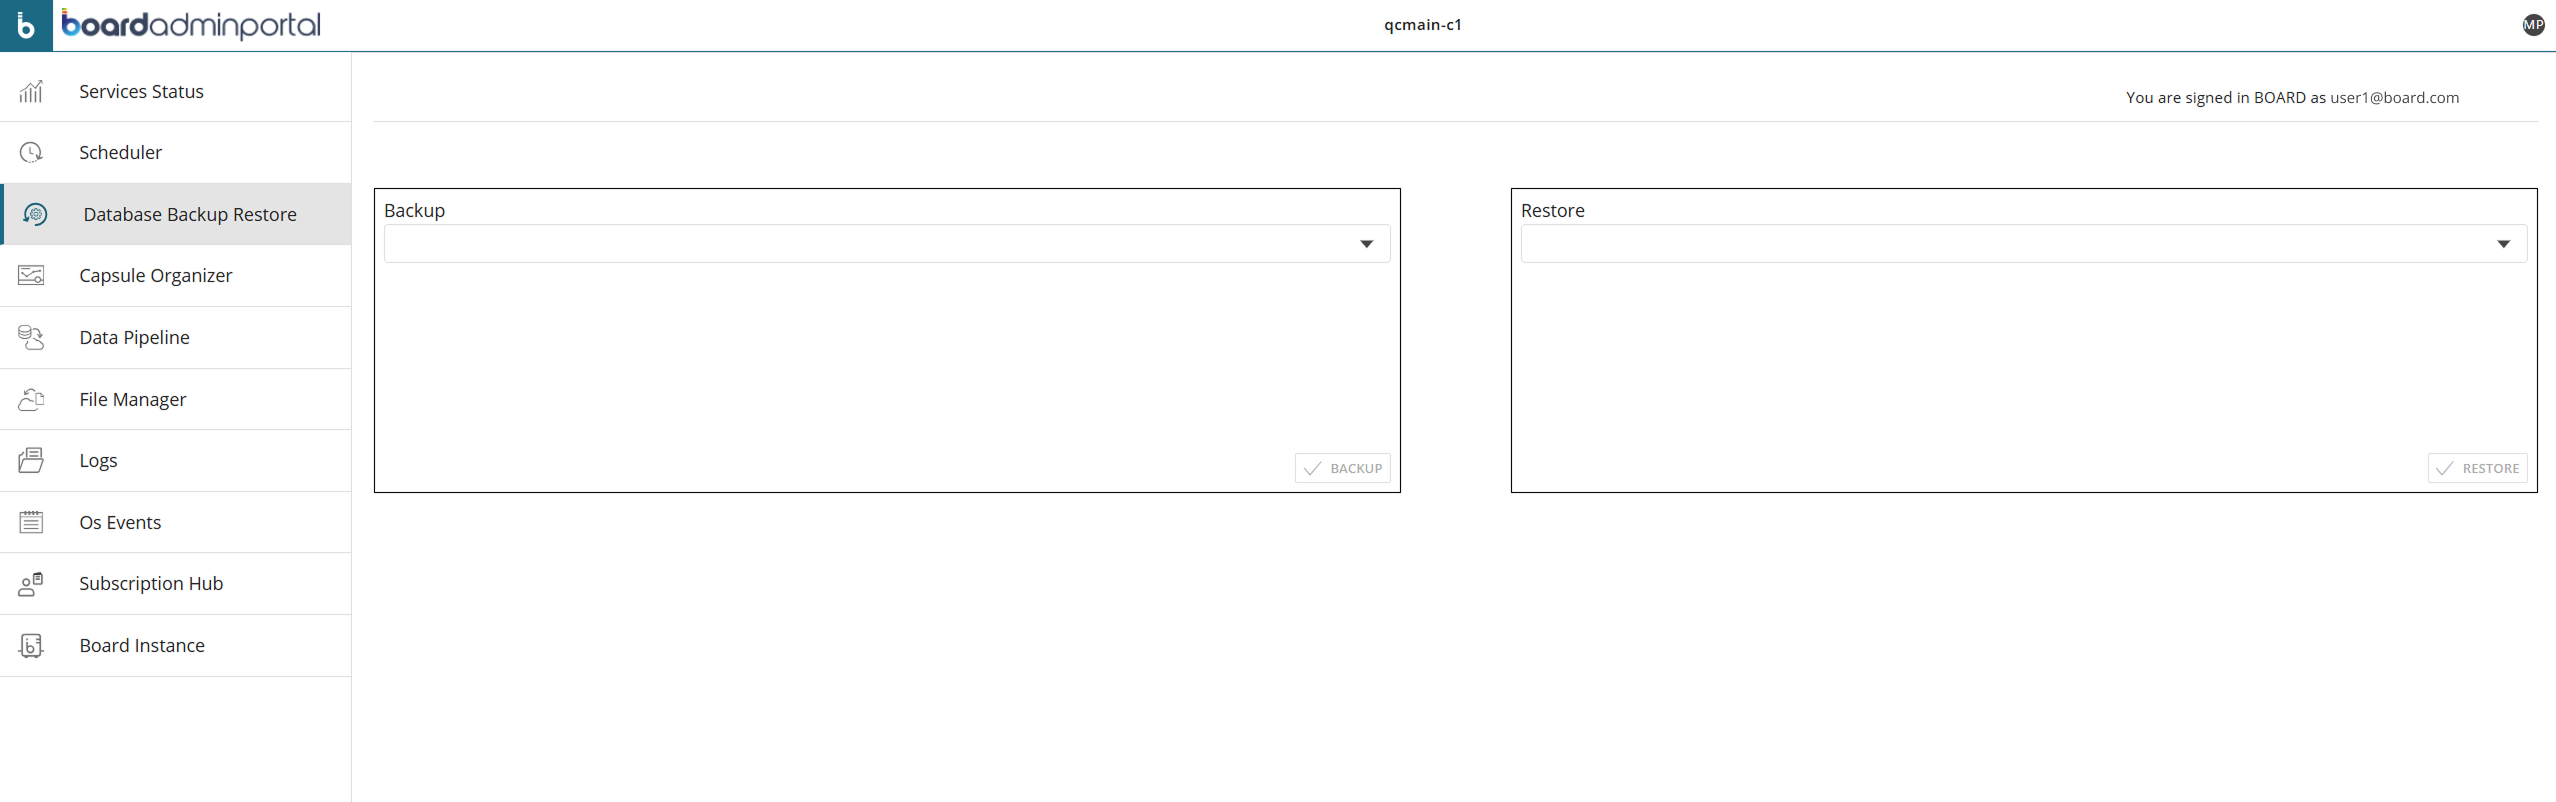Click inside the Restore selection field

[x=2024, y=244]
